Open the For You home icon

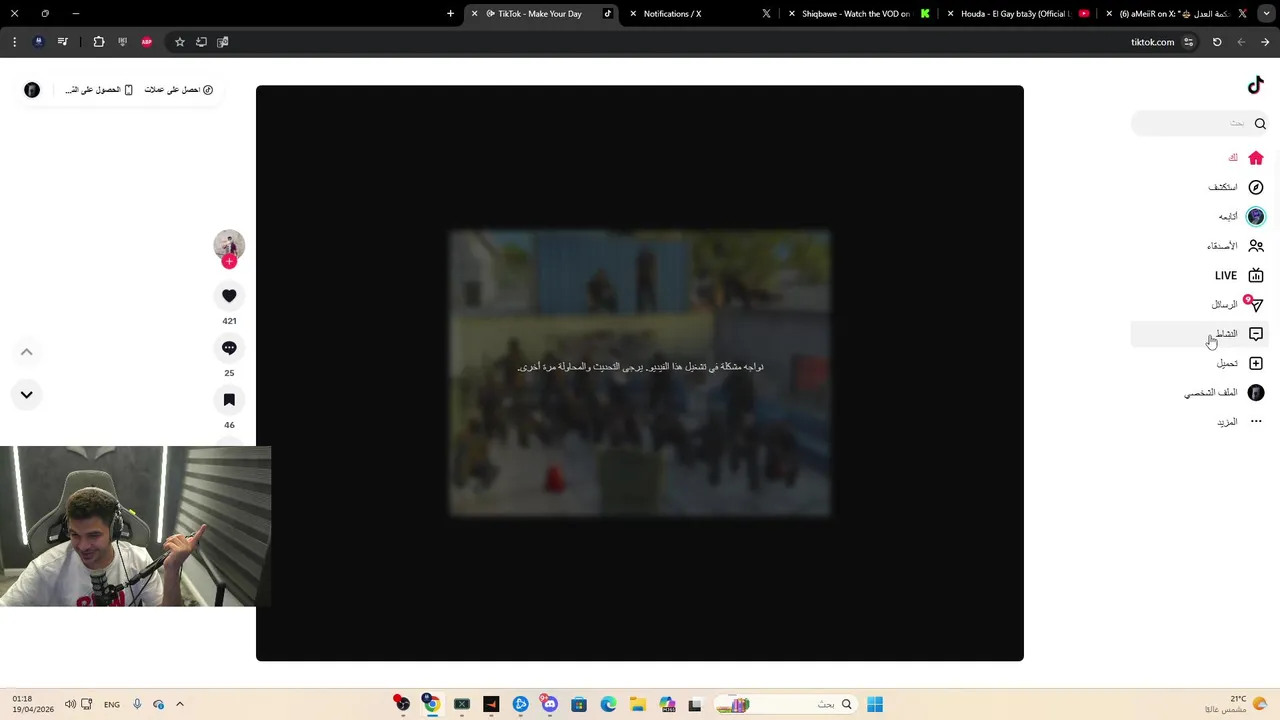pos(1256,158)
